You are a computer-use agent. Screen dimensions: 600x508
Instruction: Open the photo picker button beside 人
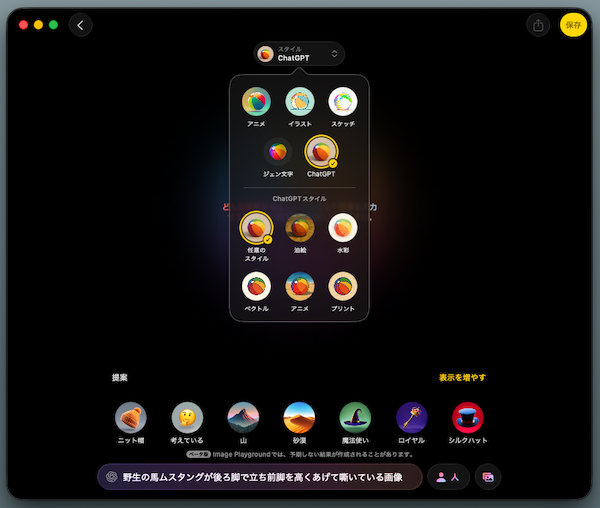coord(488,477)
